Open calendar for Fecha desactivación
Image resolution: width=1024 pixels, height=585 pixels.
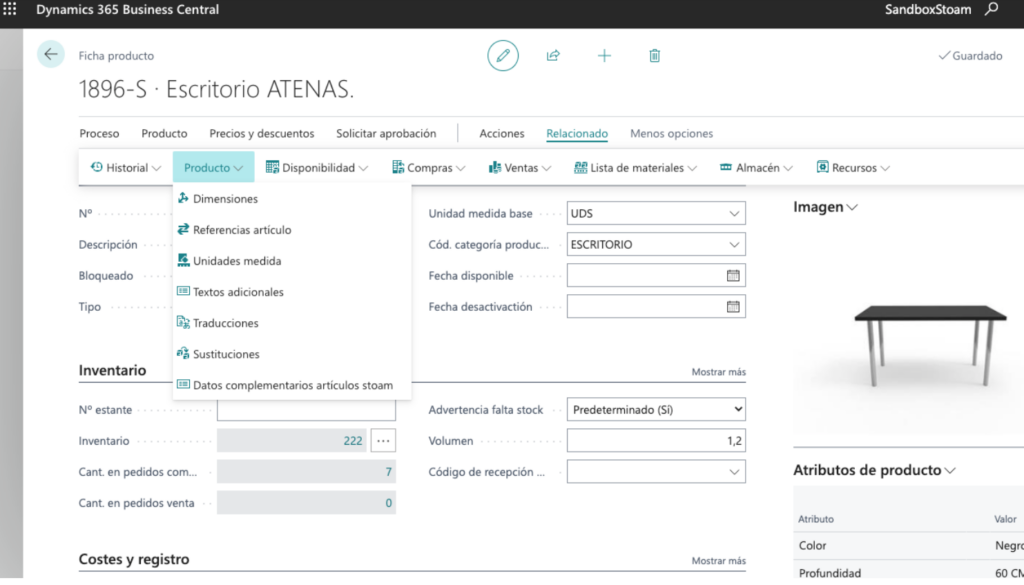[x=733, y=306]
